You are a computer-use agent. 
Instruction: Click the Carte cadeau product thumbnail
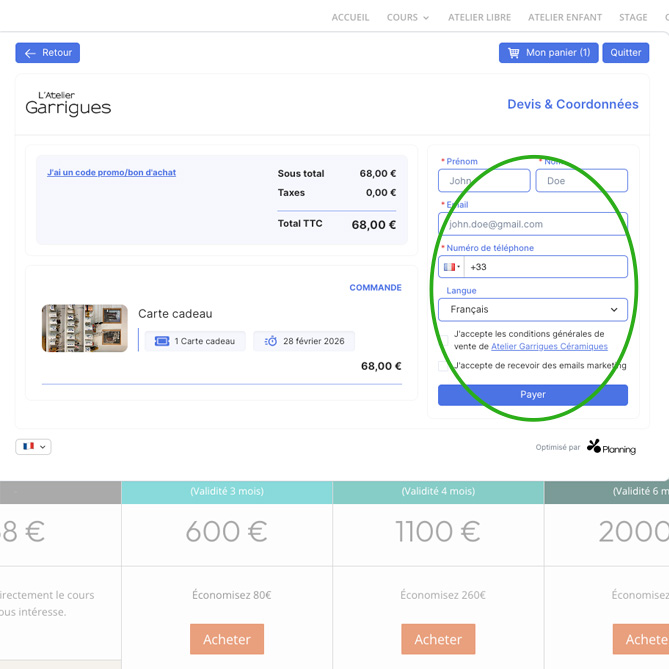click(x=85, y=329)
